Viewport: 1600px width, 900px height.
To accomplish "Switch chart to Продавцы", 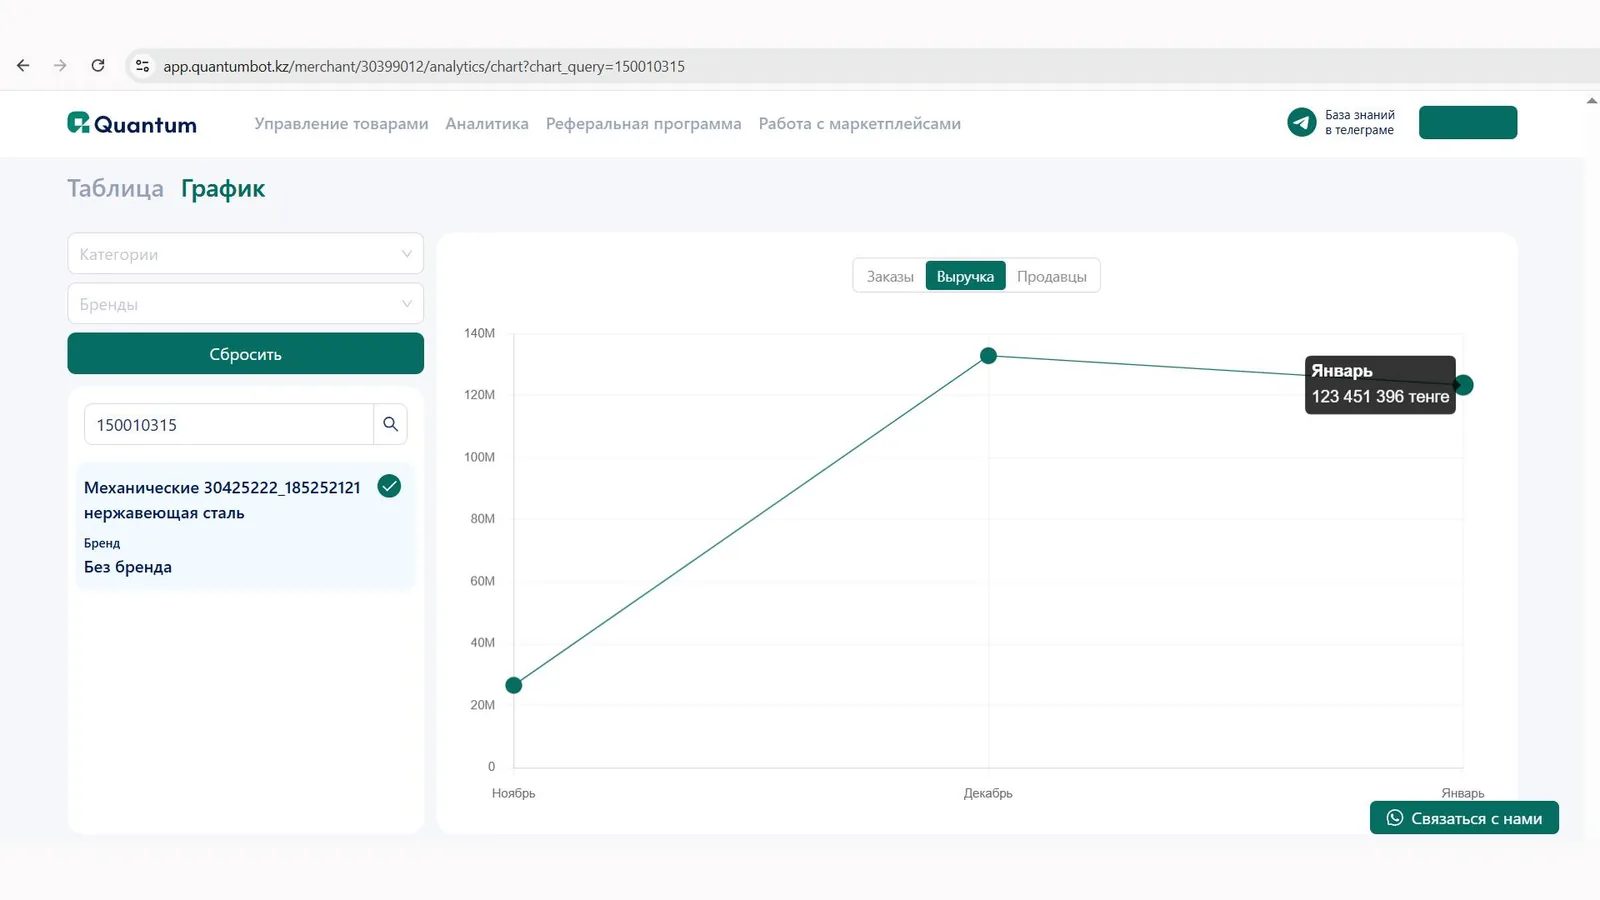I will 1051,276.
